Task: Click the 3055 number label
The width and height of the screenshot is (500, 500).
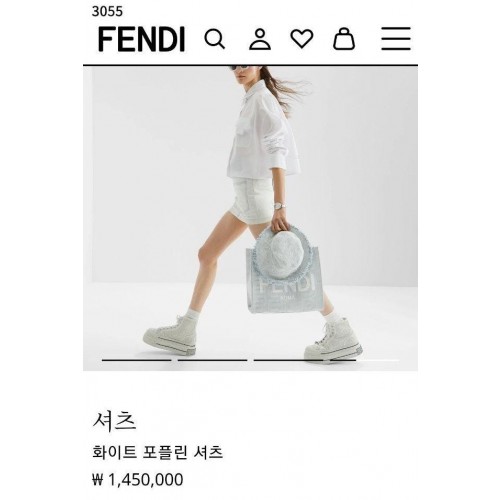Action: pyautogui.click(x=107, y=12)
